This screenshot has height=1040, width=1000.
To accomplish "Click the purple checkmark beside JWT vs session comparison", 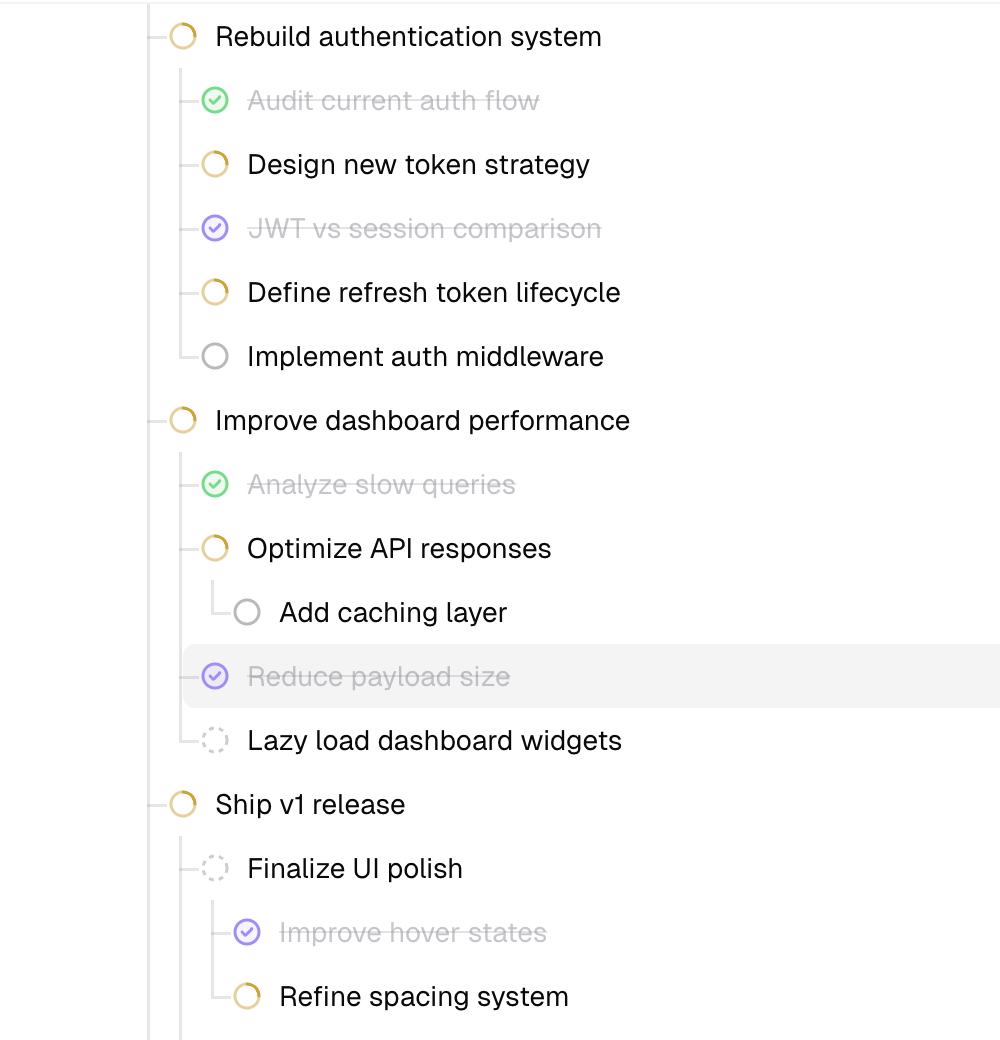I will (215, 228).
